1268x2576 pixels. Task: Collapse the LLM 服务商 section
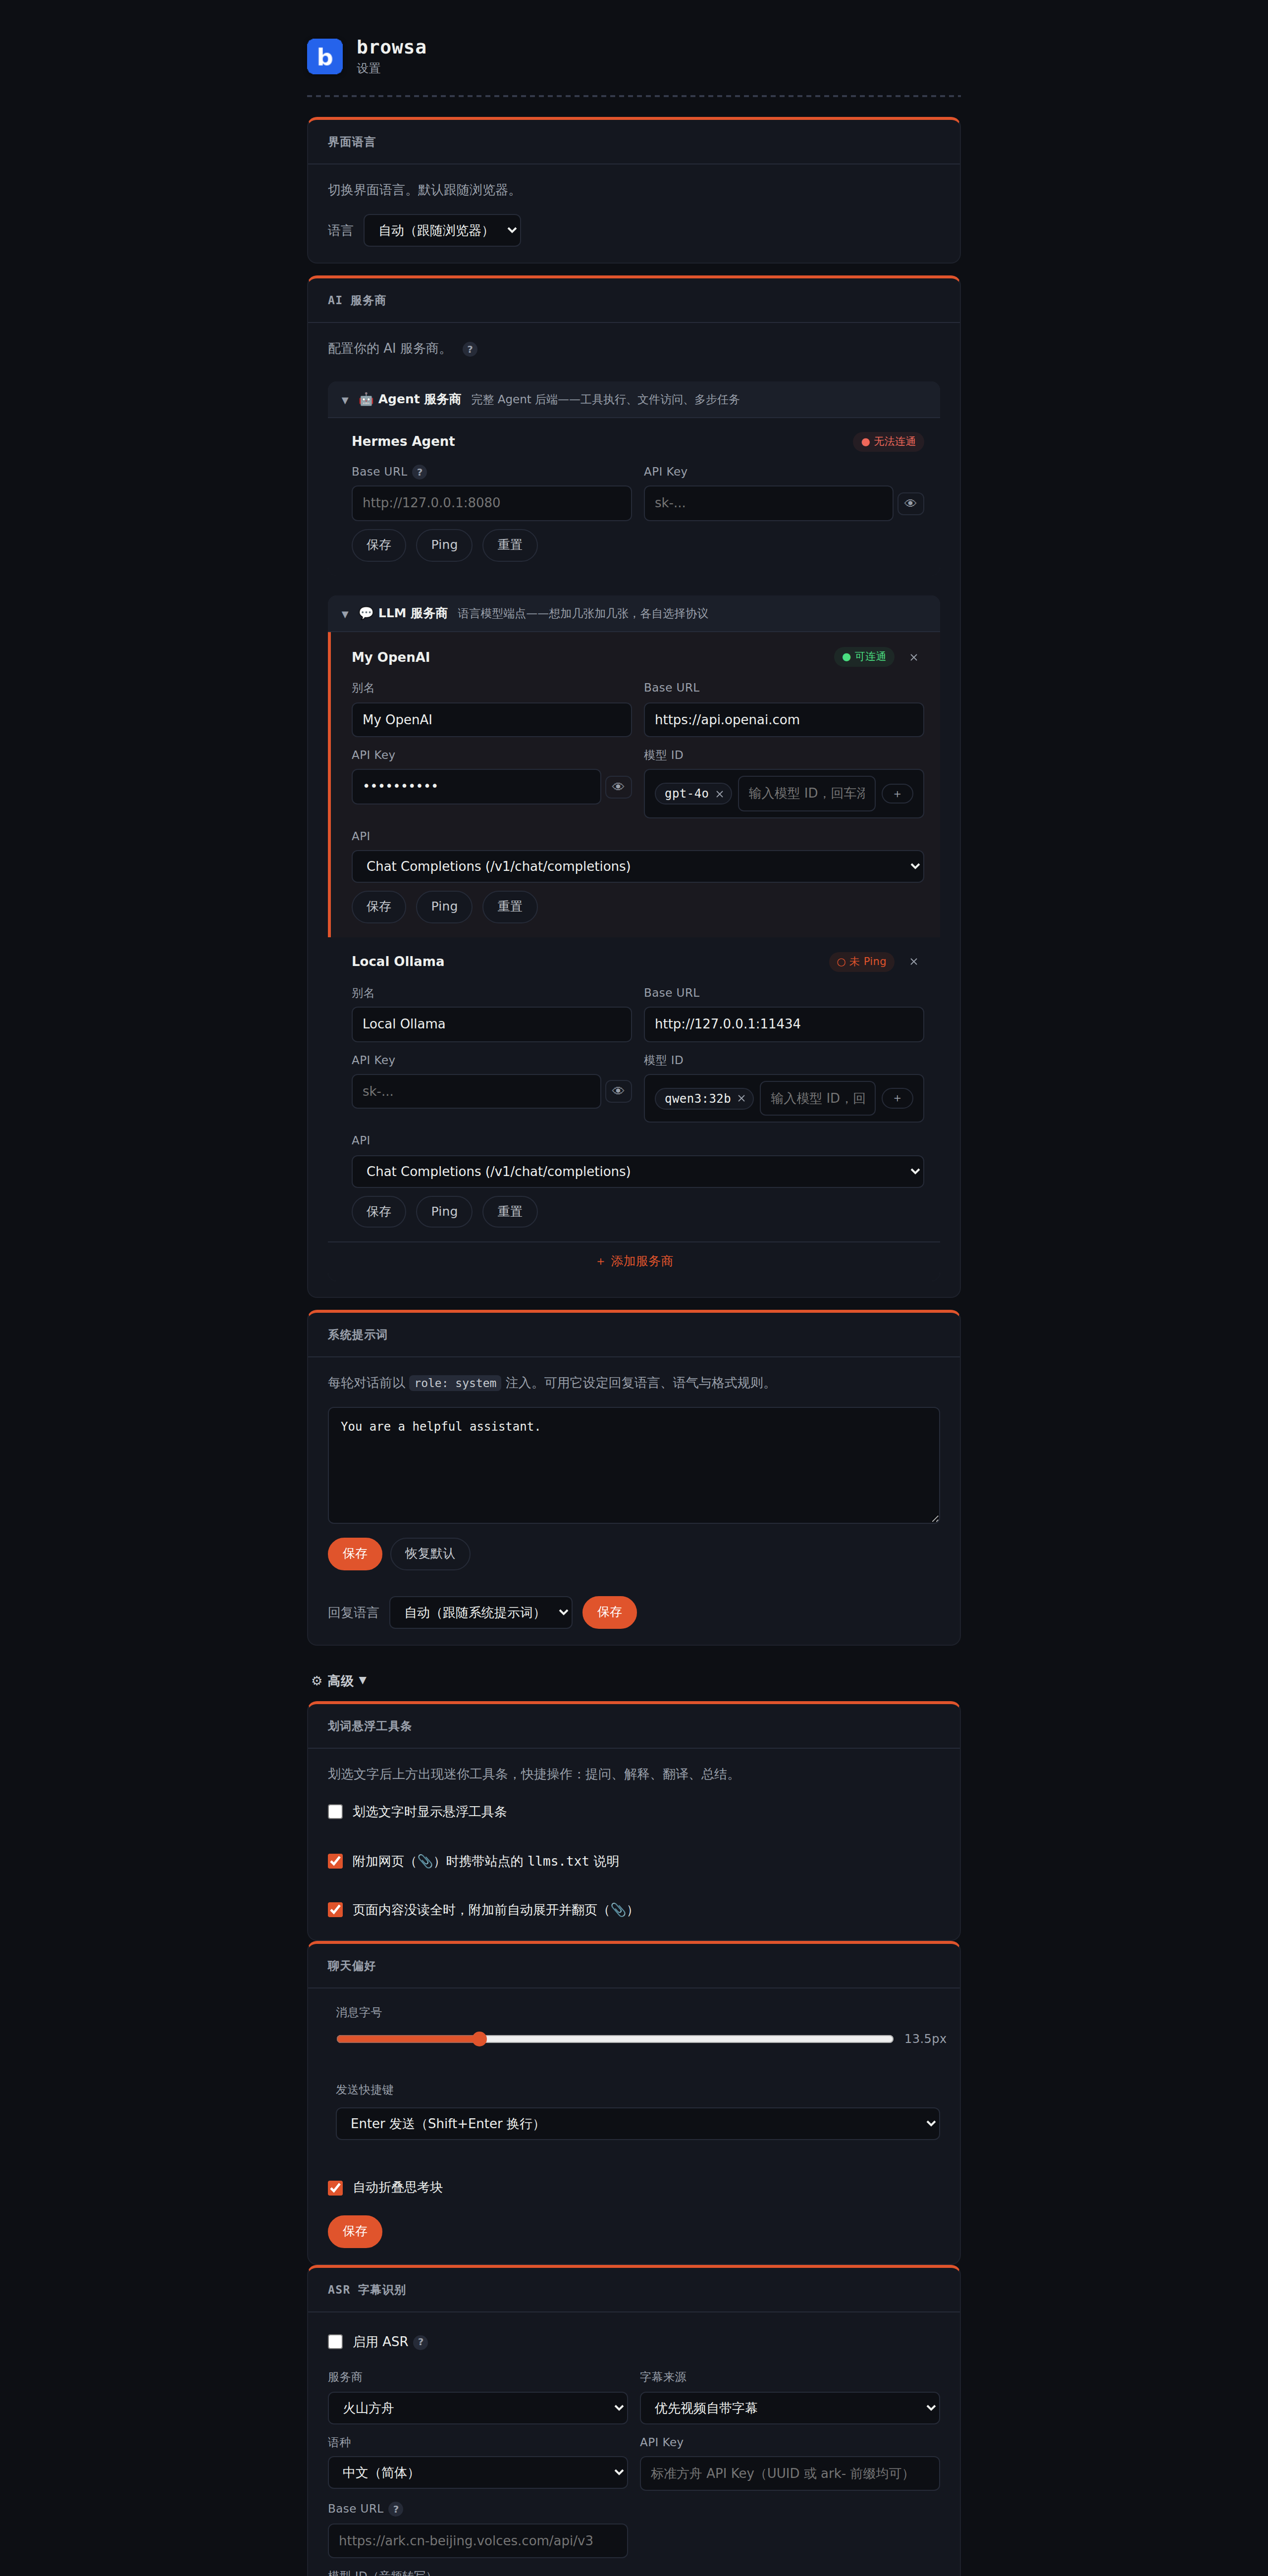[x=345, y=614]
